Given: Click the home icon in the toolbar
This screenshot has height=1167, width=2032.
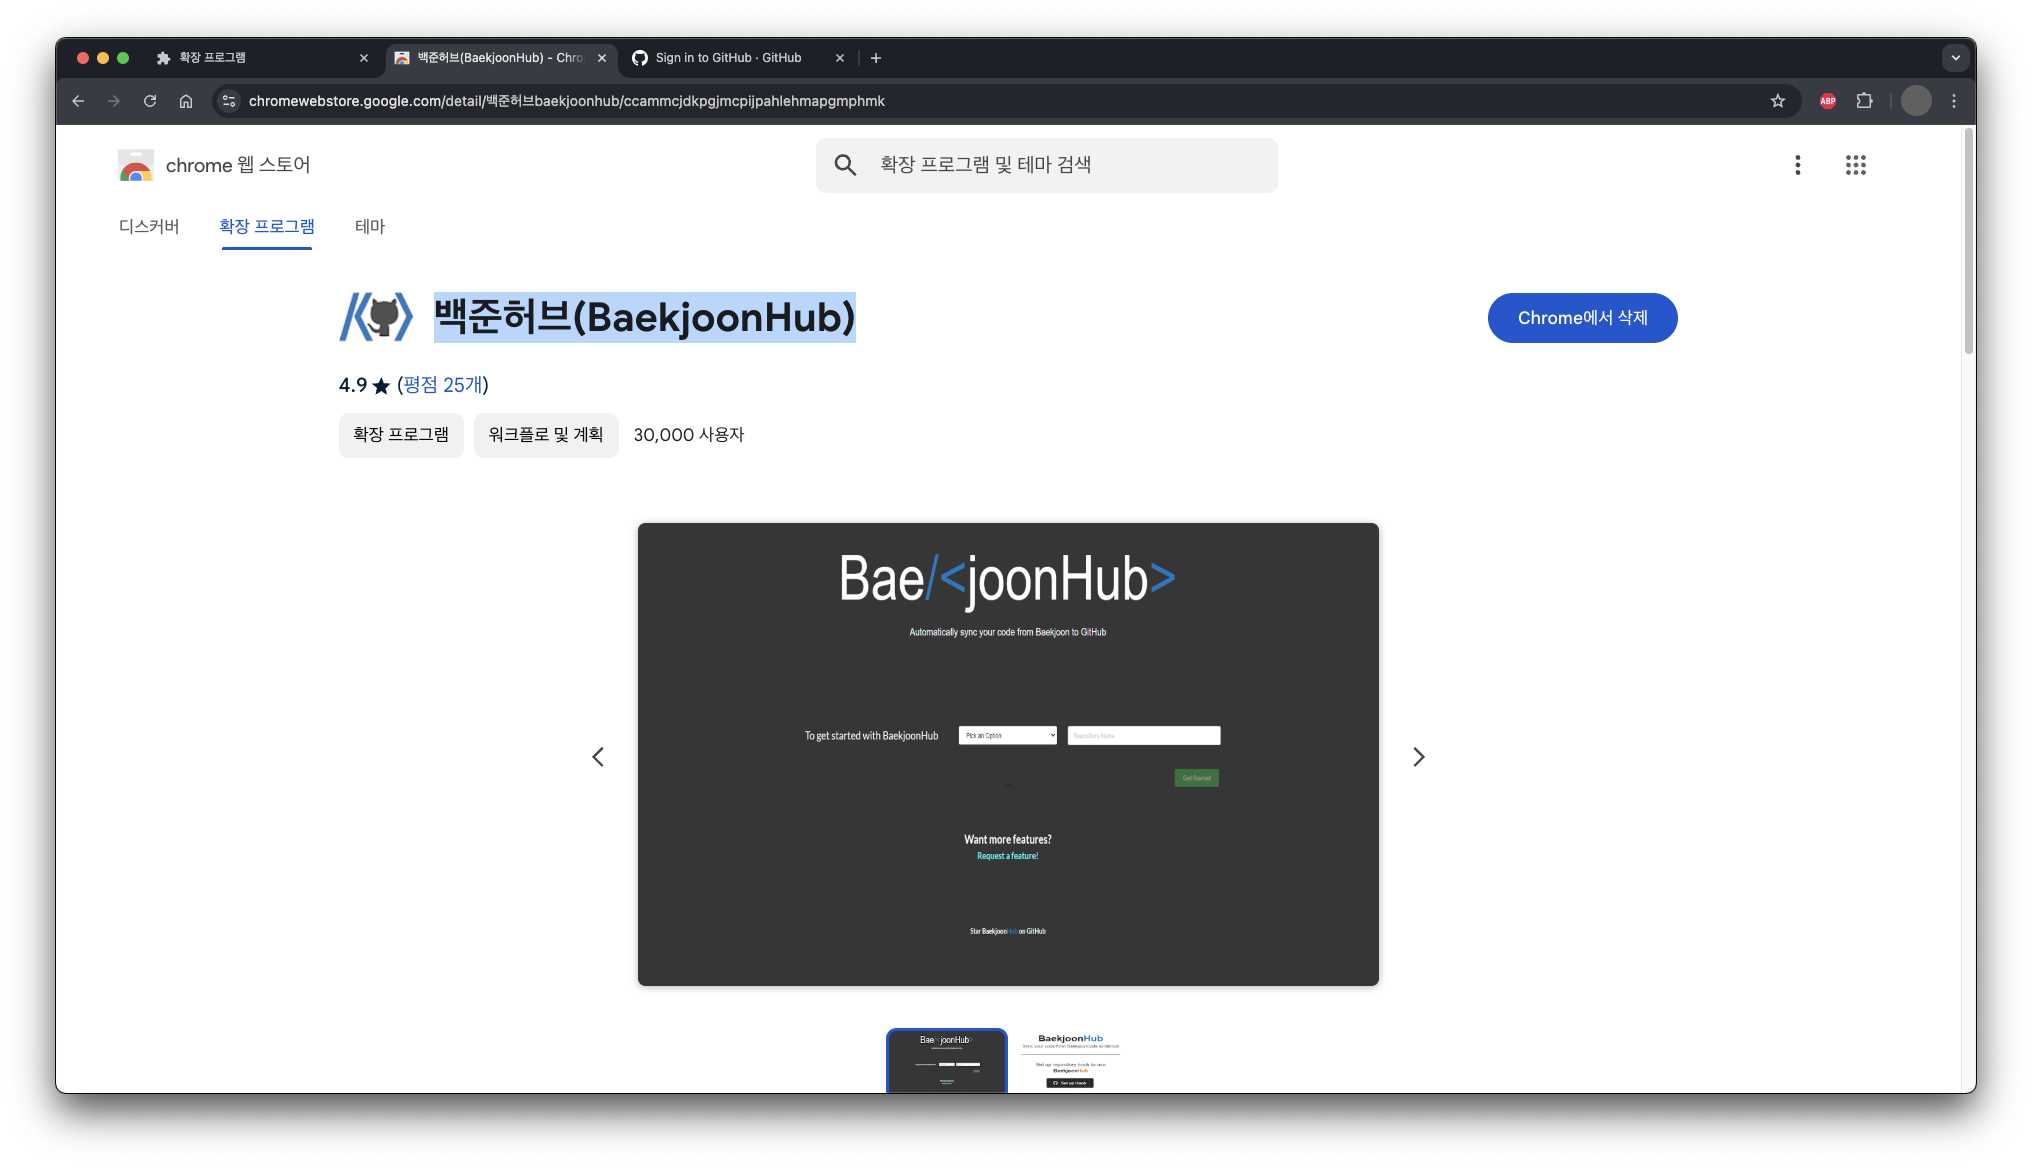Looking at the screenshot, I should [x=186, y=101].
